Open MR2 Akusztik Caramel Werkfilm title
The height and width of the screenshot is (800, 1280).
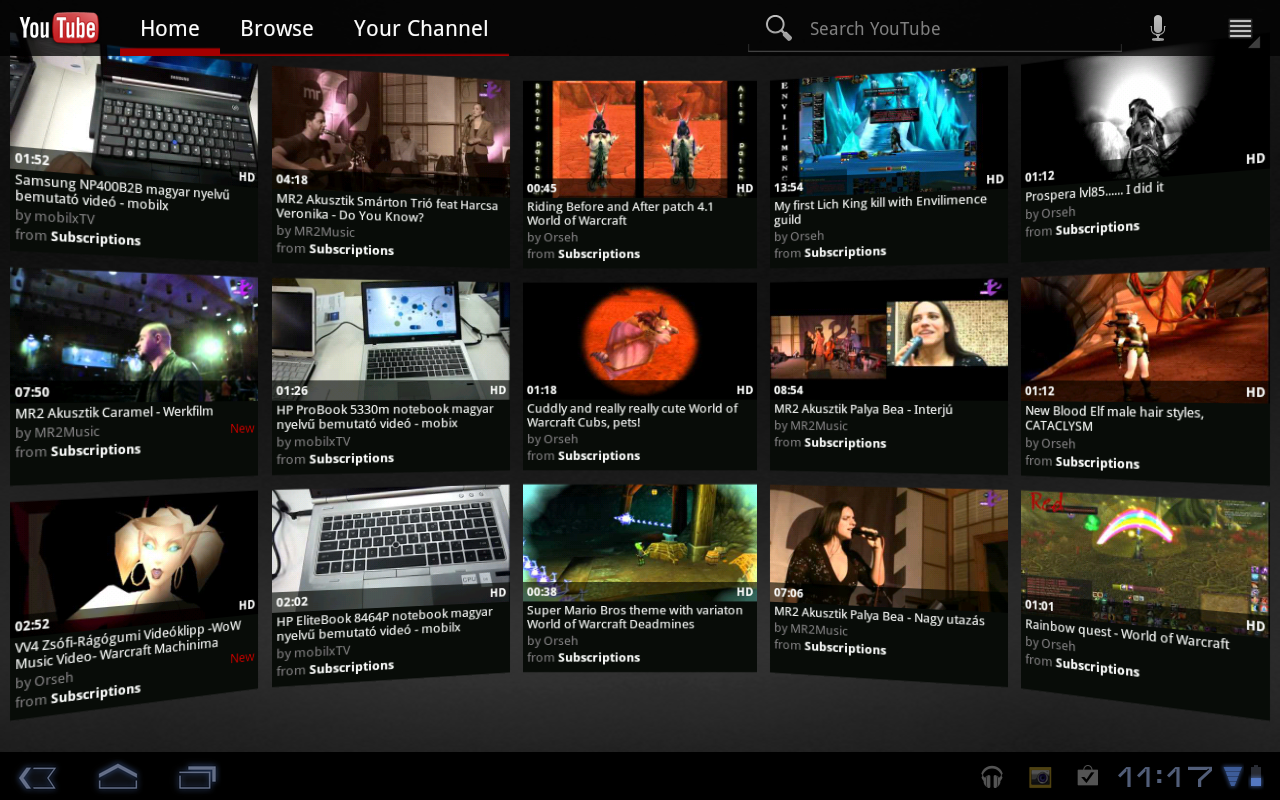114,412
